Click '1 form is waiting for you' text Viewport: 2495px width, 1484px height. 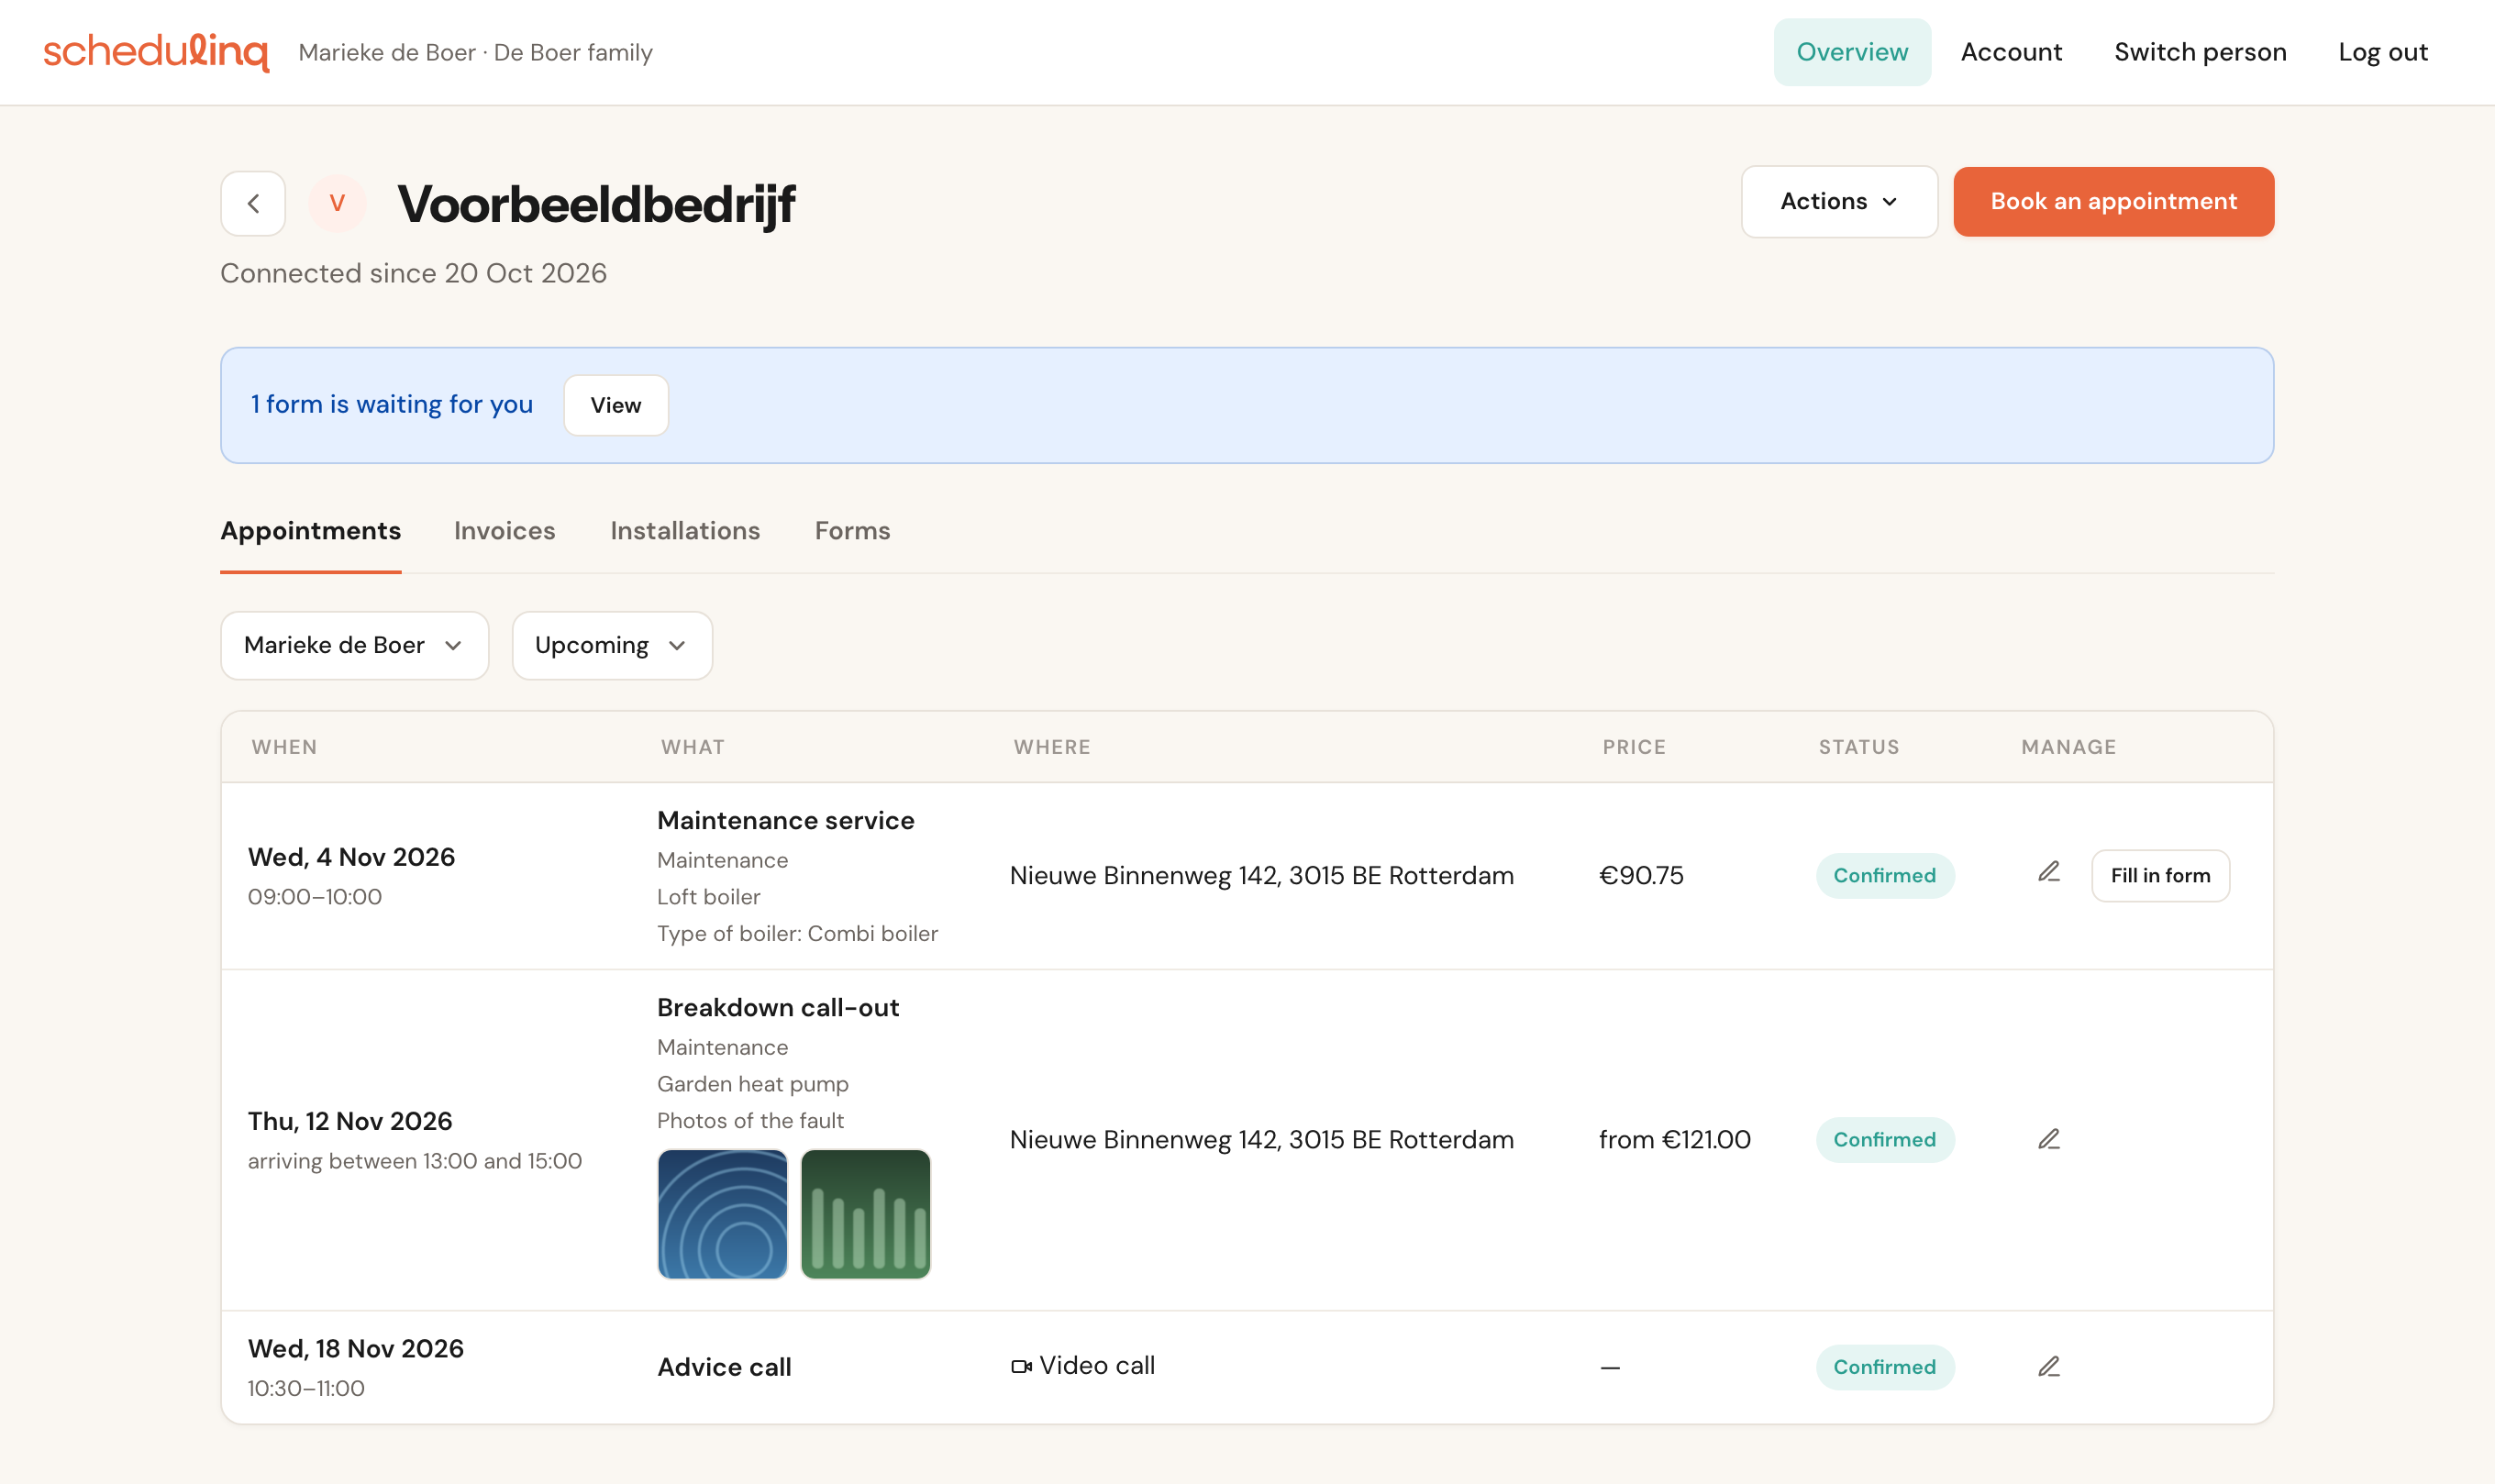click(x=392, y=405)
